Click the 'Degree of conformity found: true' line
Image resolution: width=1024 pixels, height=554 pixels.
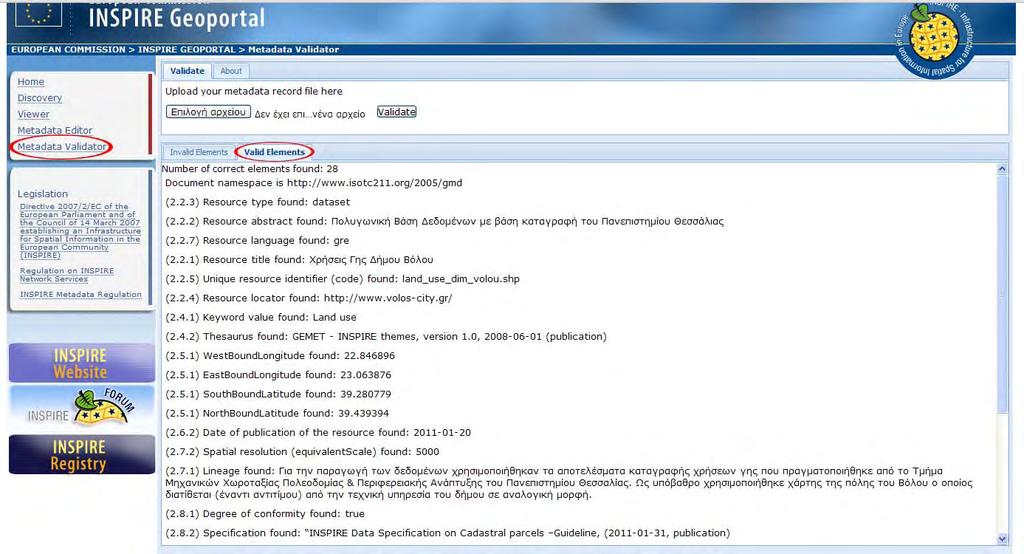264,514
